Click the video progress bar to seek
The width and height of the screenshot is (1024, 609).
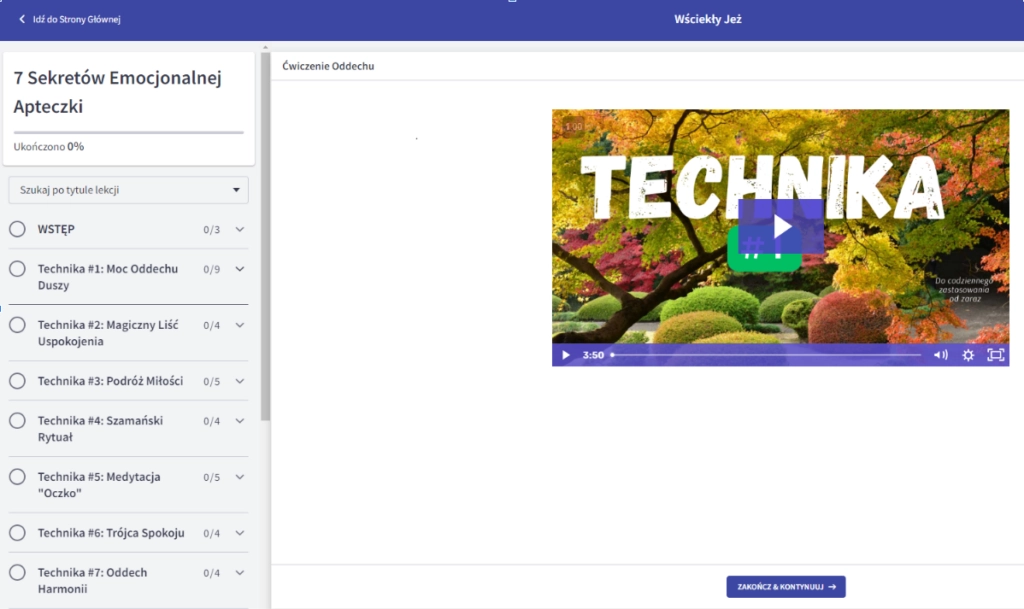pos(765,355)
